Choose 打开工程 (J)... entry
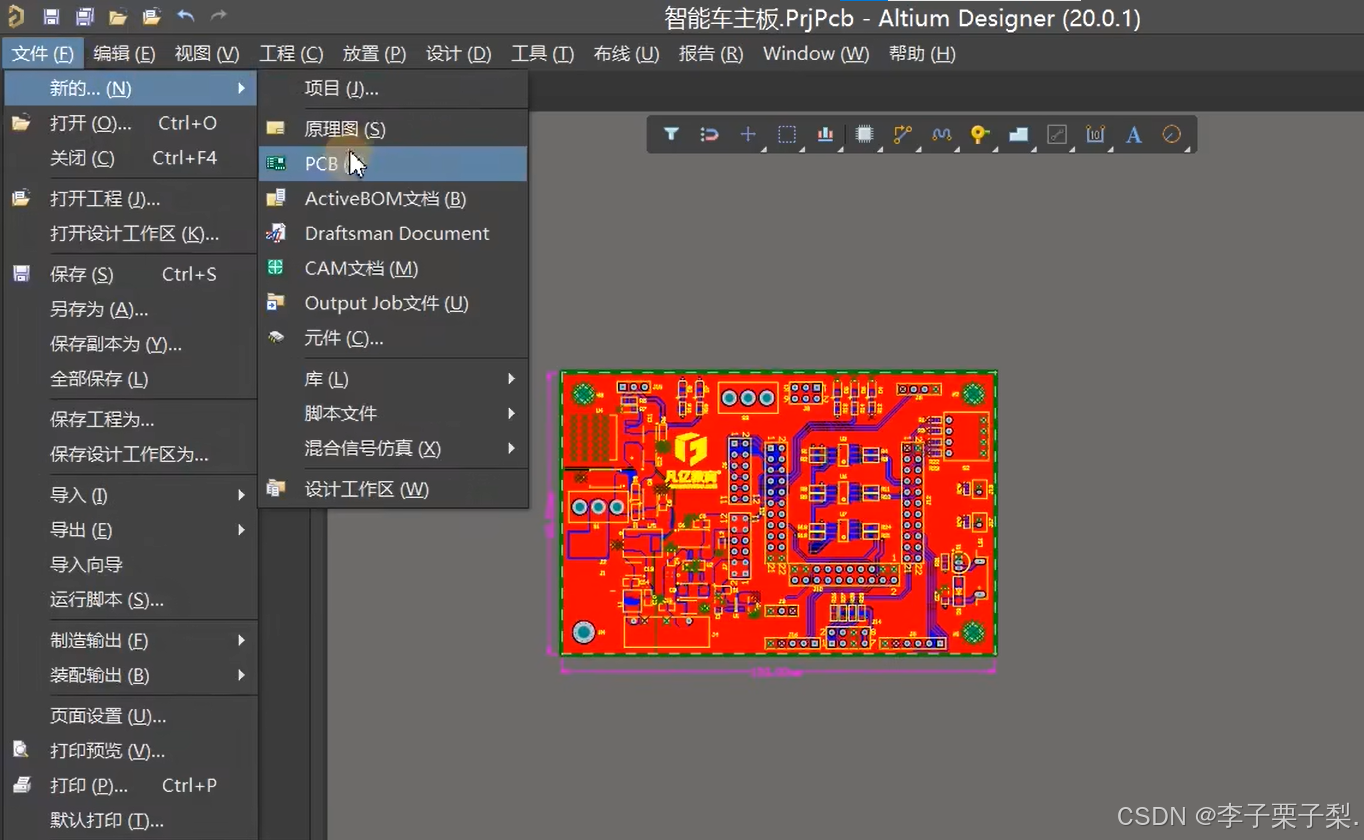The height and width of the screenshot is (840, 1364). point(131,199)
